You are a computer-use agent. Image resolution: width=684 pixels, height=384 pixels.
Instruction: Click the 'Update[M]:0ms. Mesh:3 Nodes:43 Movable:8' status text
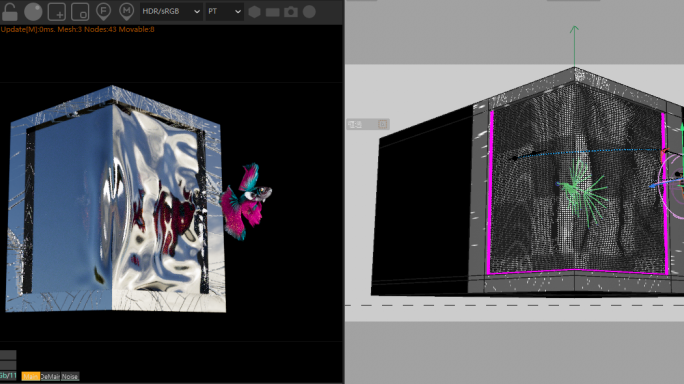(x=78, y=29)
